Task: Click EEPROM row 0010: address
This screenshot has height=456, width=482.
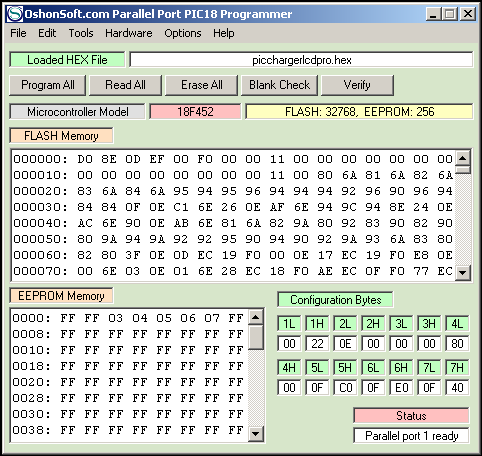Action: (x=31, y=350)
